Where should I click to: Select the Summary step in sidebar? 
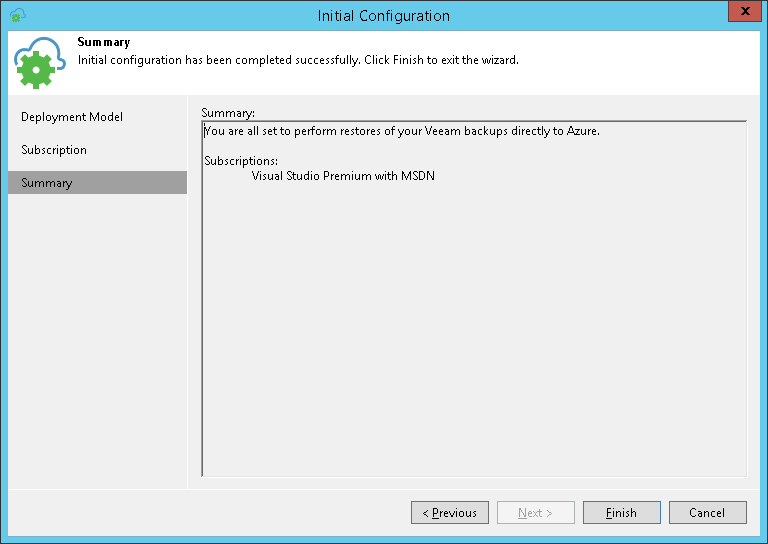coord(47,183)
